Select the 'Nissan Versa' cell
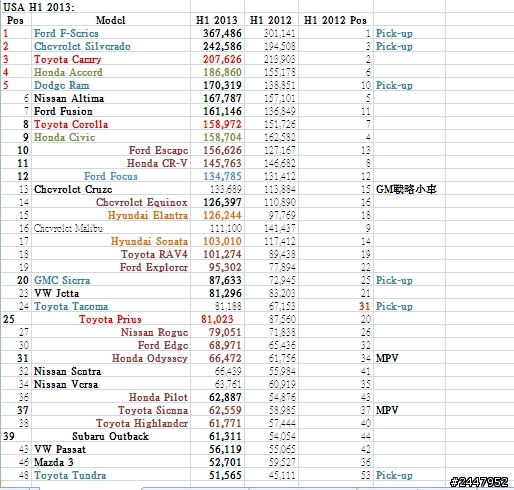 (66, 384)
